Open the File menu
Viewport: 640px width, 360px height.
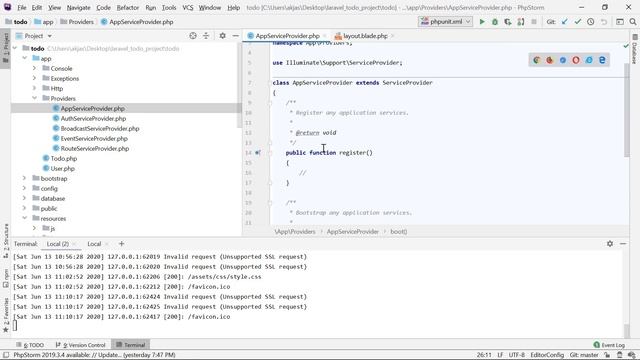point(22,7)
